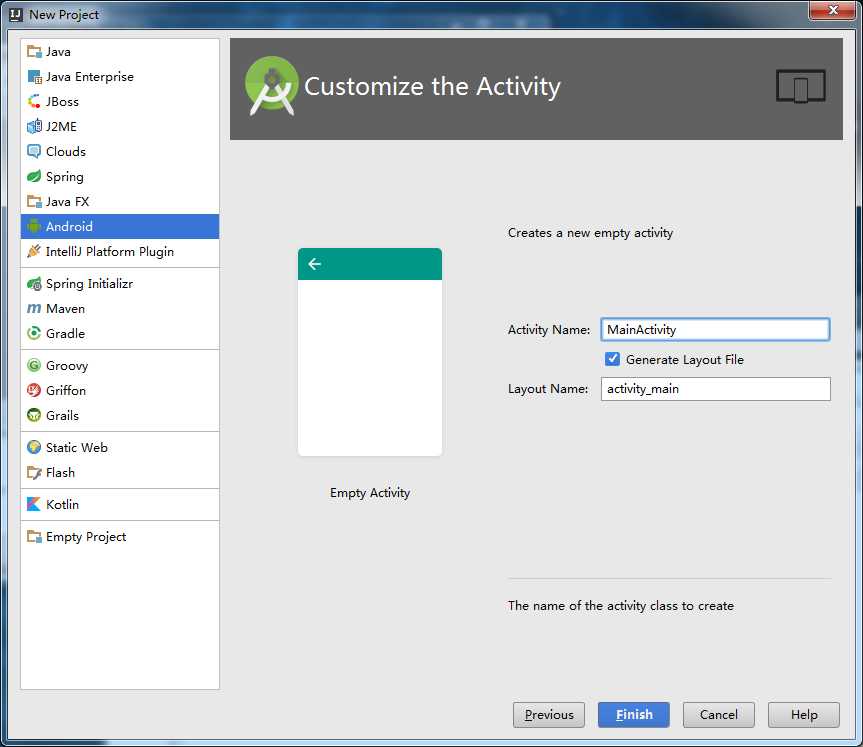Select J2ME text in list
863x747 pixels.
click(x=61, y=127)
